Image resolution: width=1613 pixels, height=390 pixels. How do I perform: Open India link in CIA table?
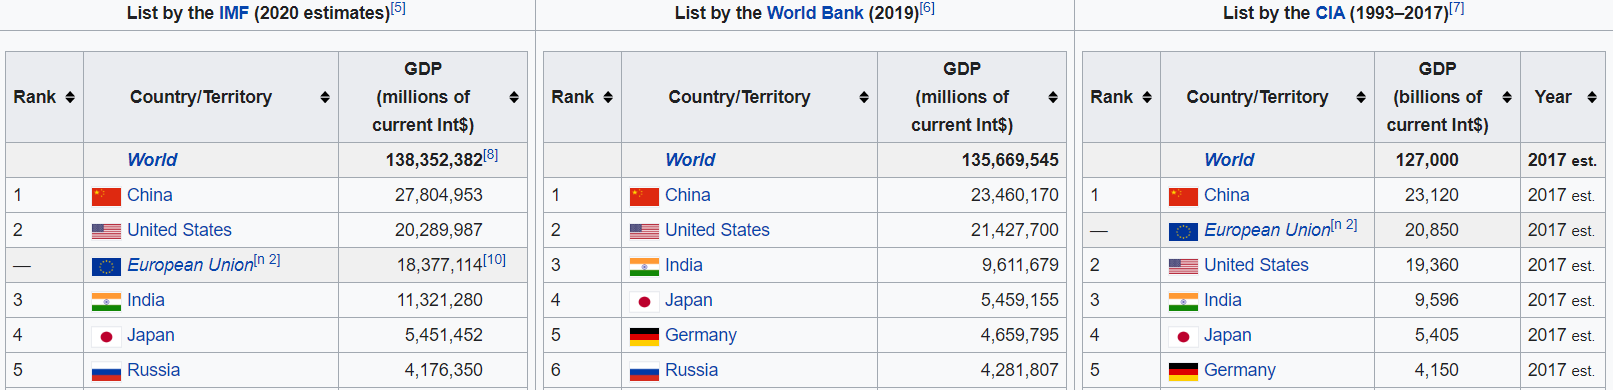point(1222,300)
